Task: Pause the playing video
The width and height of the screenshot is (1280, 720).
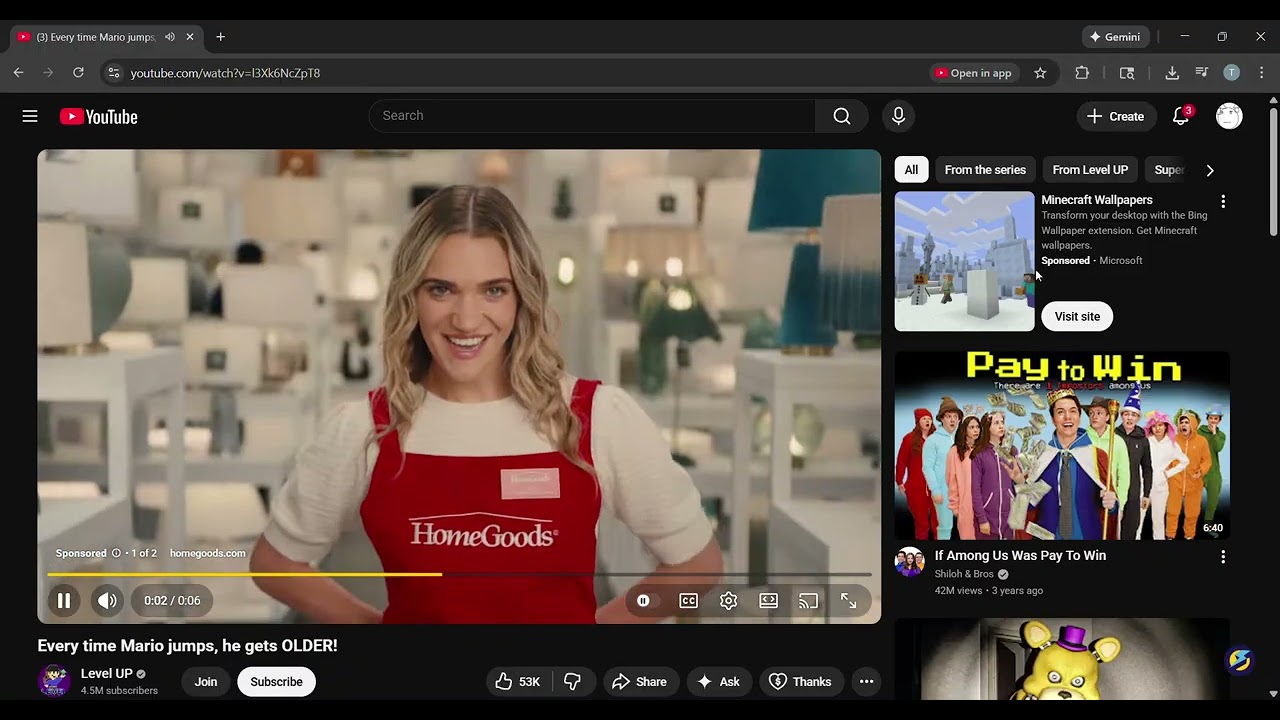Action: [x=64, y=601]
